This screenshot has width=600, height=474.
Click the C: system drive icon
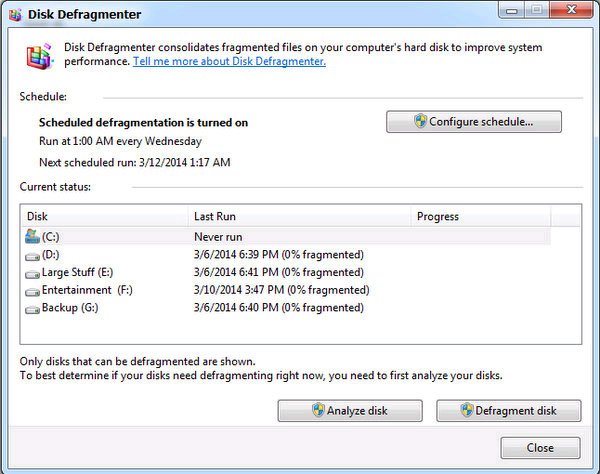[32, 237]
